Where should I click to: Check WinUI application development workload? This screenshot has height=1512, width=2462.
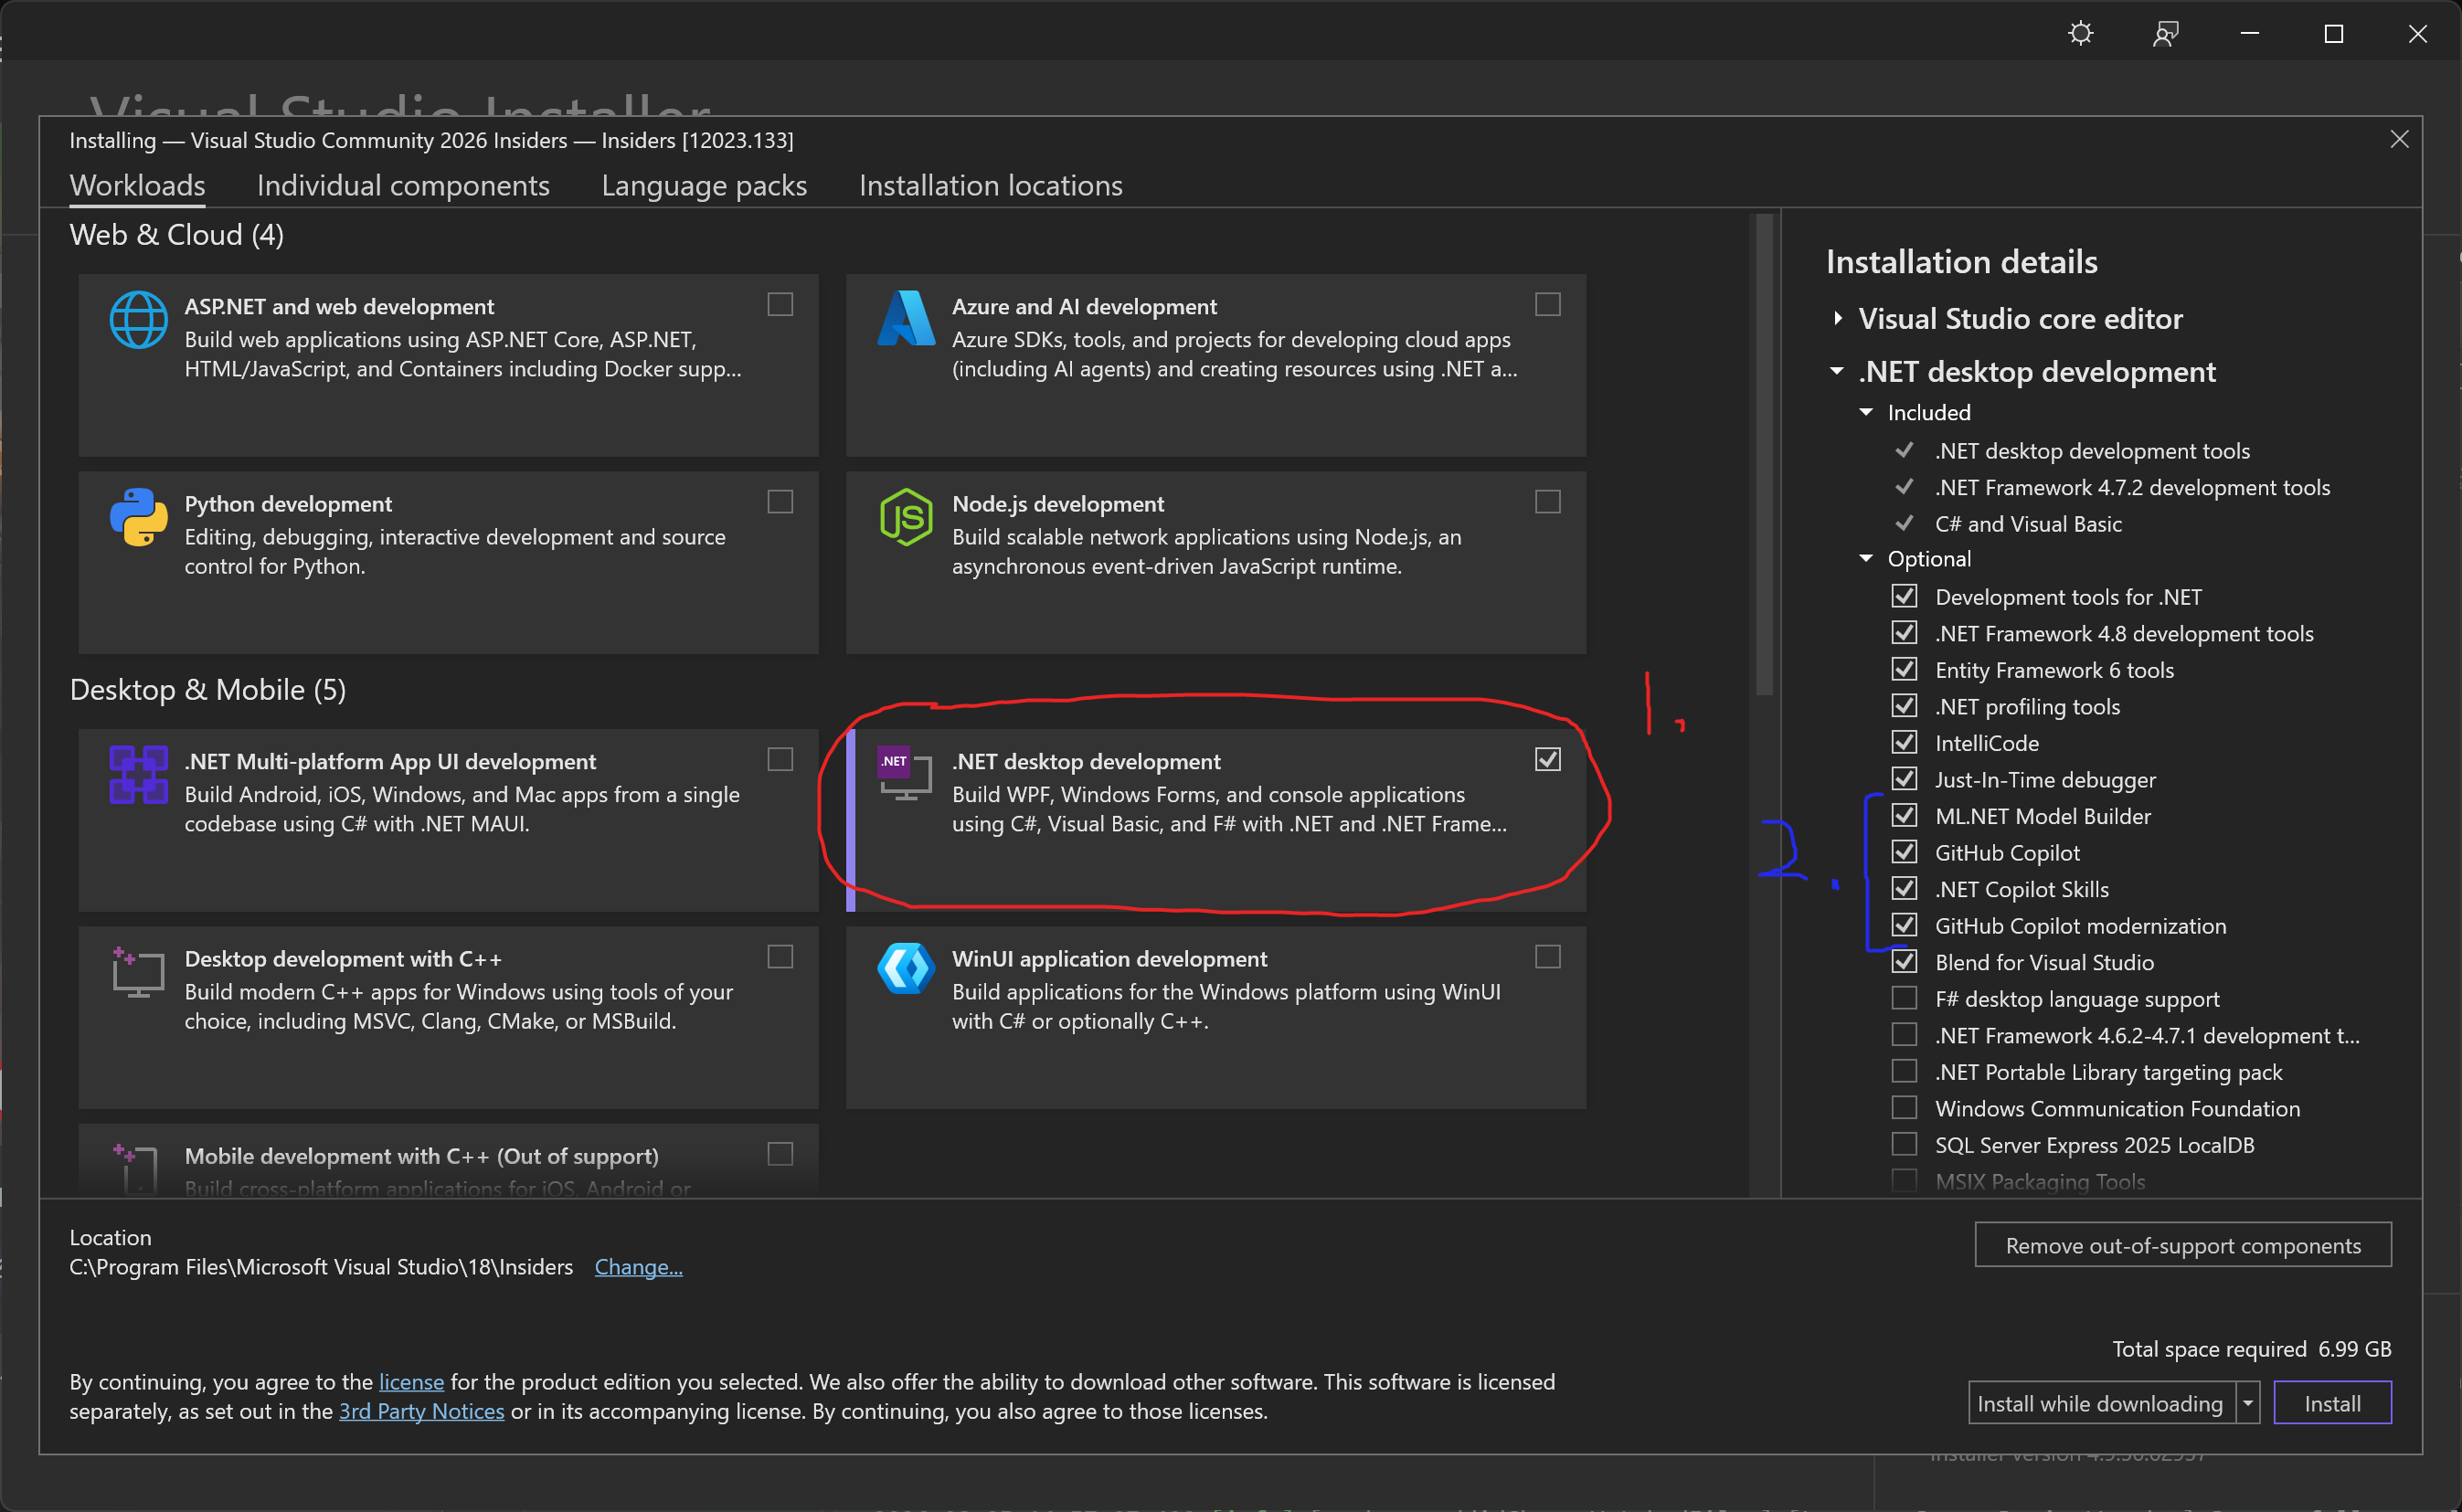pyautogui.click(x=1548, y=957)
